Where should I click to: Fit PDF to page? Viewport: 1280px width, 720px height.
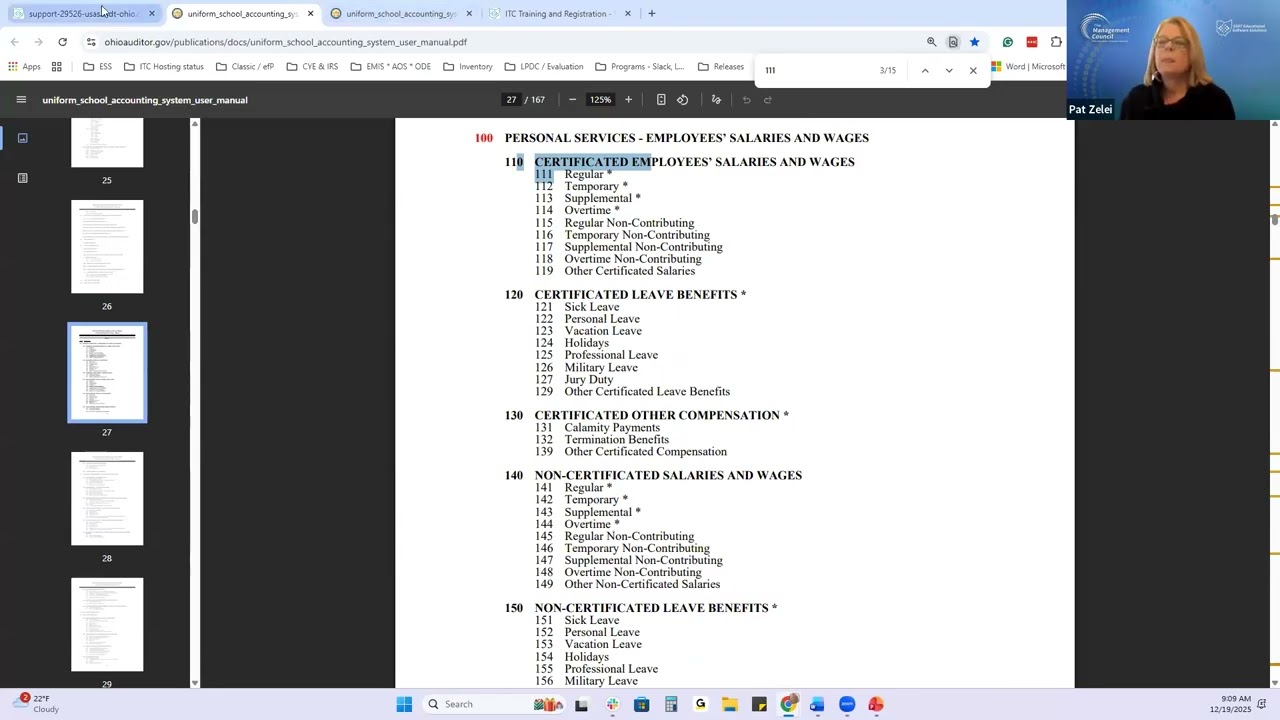pyautogui.click(x=661, y=100)
